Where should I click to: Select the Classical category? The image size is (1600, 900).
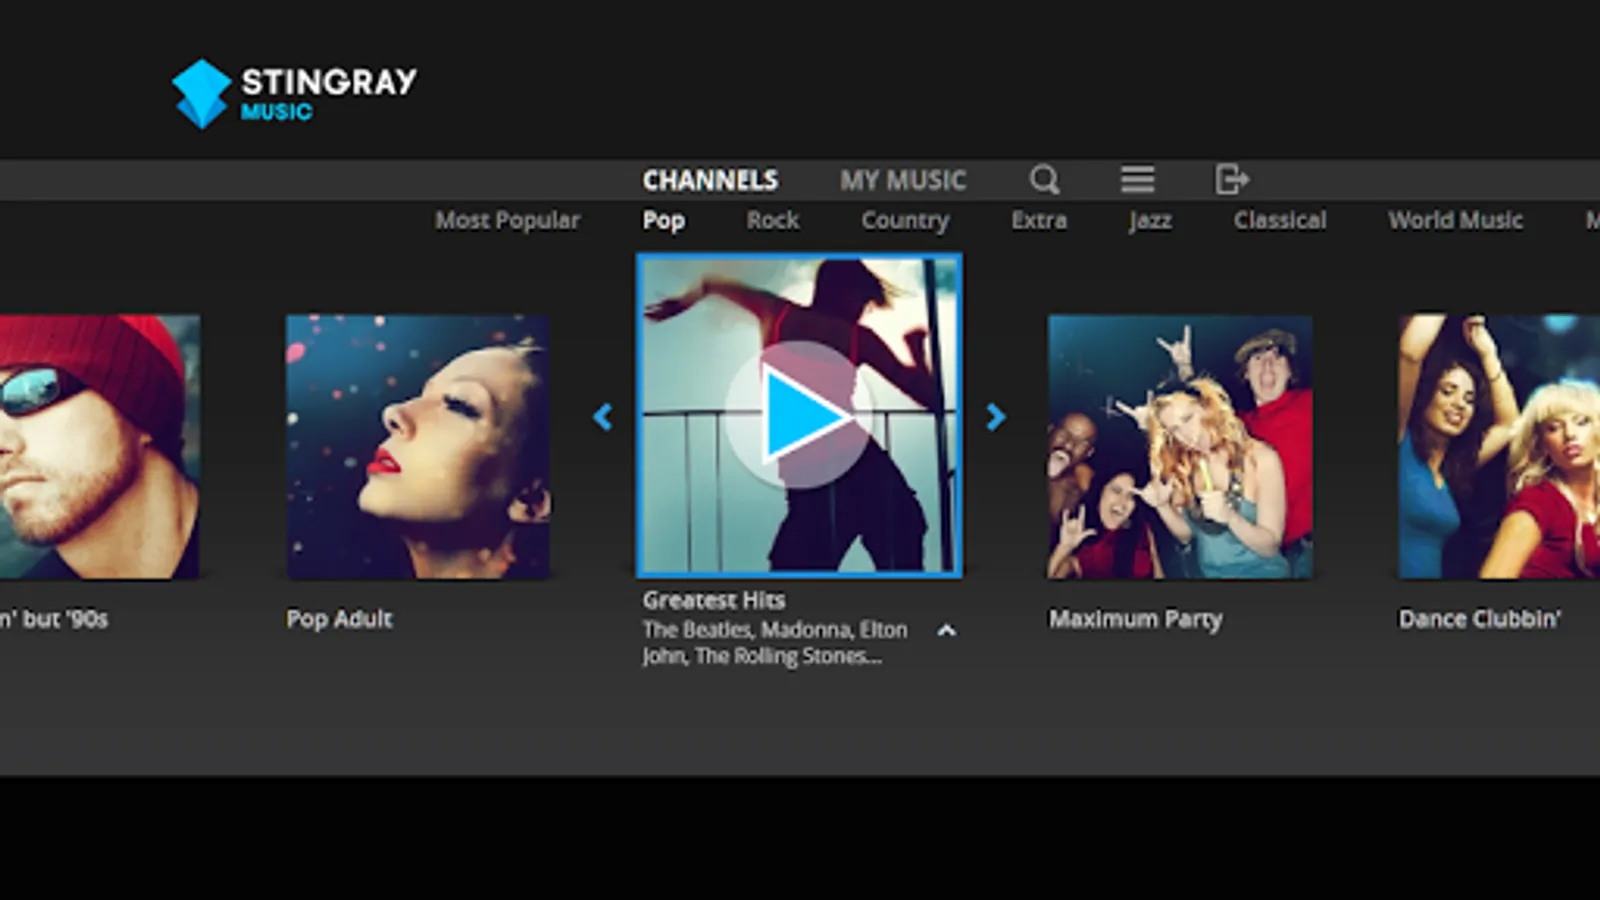(x=1280, y=220)
